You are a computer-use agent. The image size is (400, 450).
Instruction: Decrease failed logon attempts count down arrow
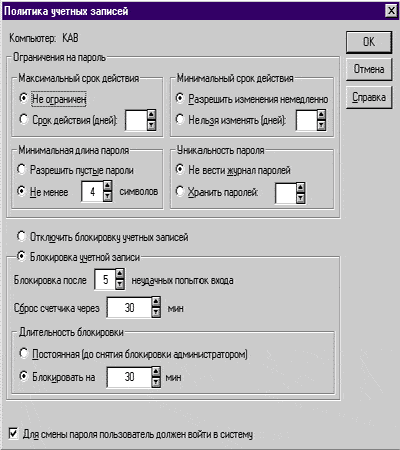tap(120, 284)
